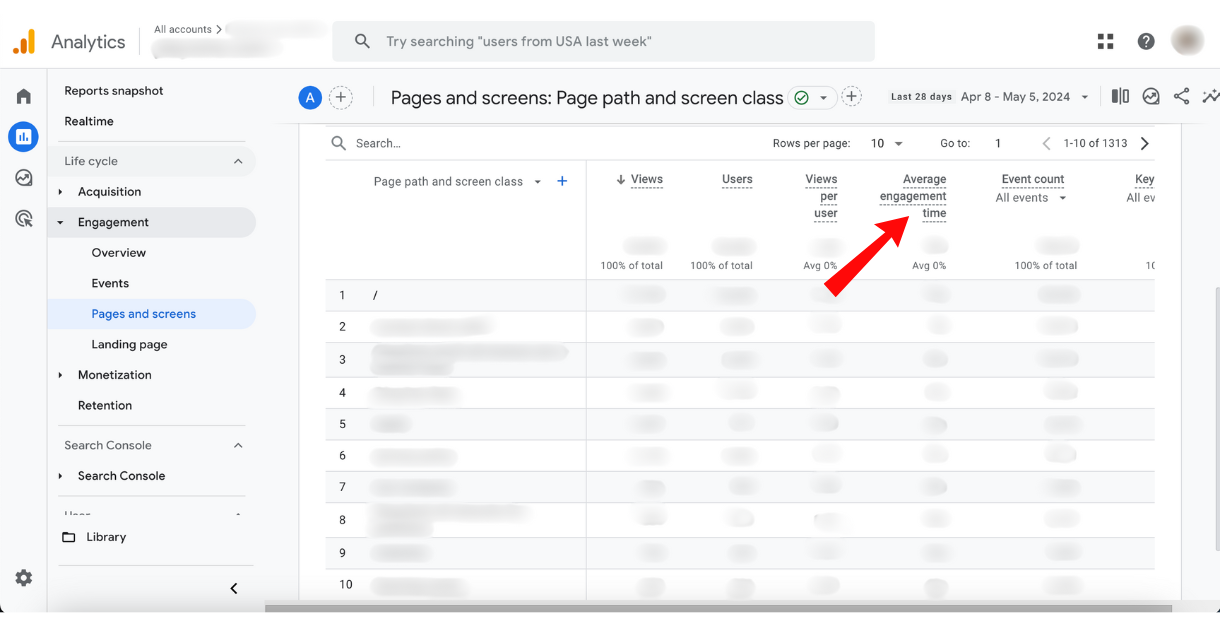Click the '/' page path in row 1
This screenshot has height=627, width=1220.
pos(375,295)
